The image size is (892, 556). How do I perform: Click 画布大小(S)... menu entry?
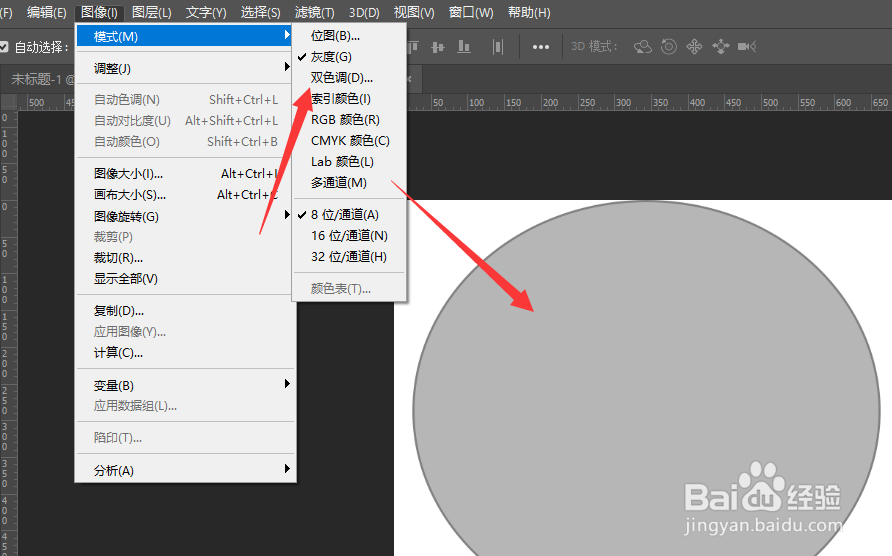185,195
